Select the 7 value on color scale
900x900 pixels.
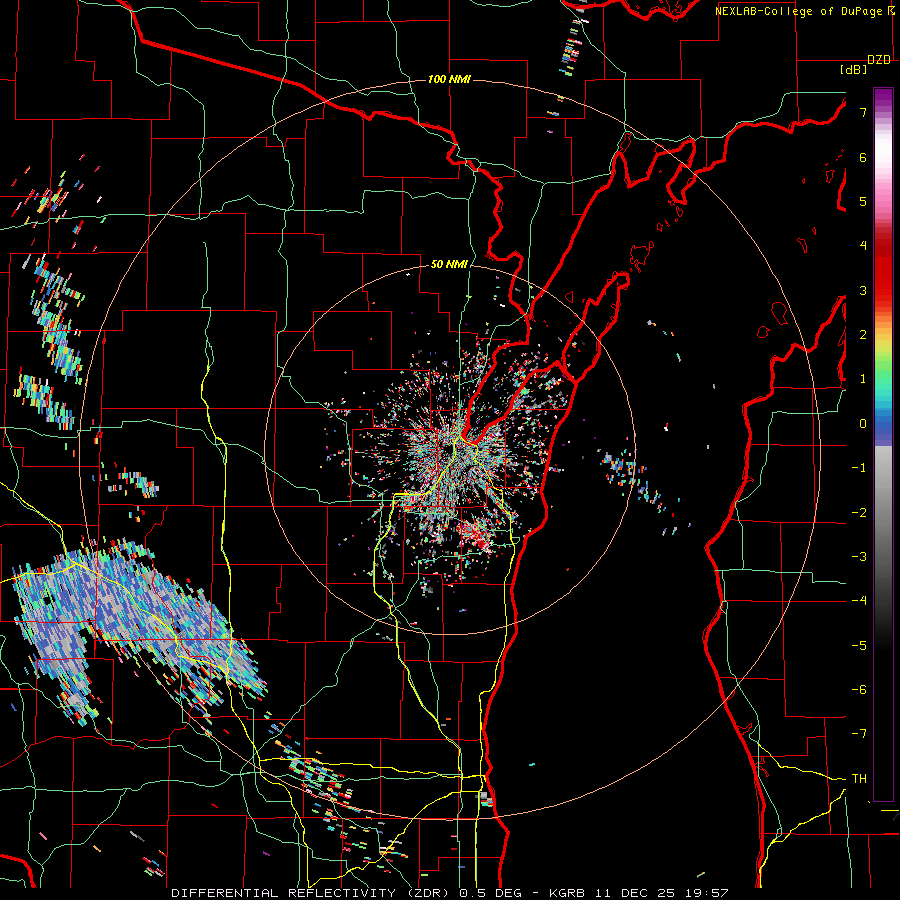[863, 112]
